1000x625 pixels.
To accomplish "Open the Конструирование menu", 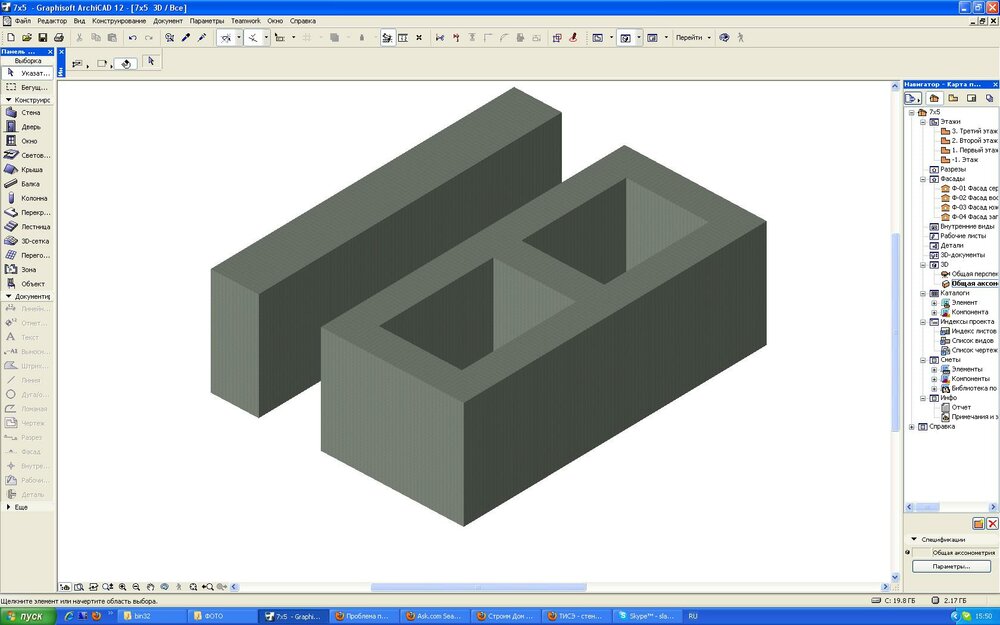I will [118, 20].
